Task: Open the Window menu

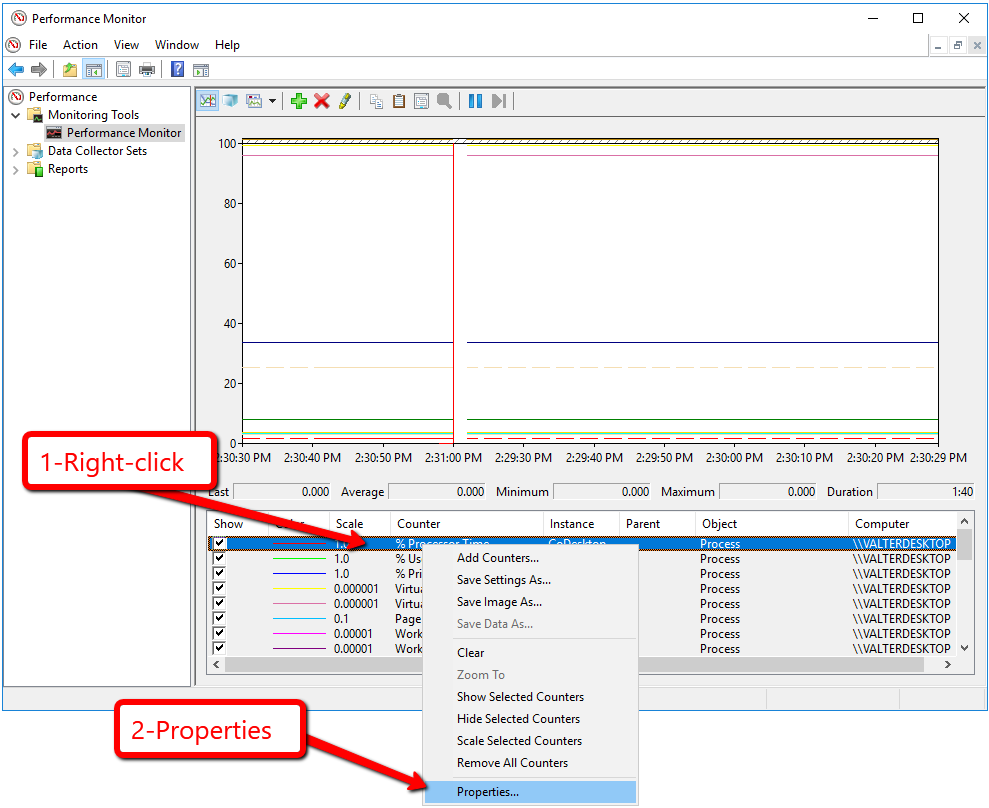Action: pos(177,45)
